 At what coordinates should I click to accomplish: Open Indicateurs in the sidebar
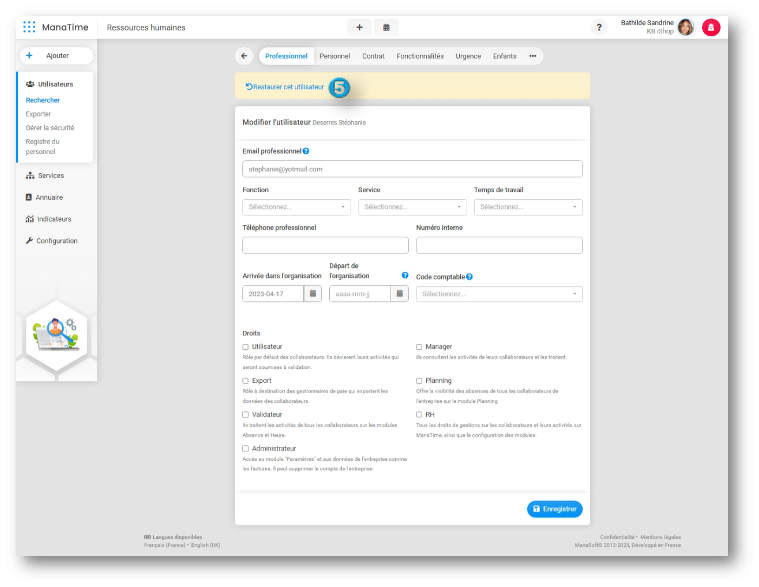(x=48, y=219)
